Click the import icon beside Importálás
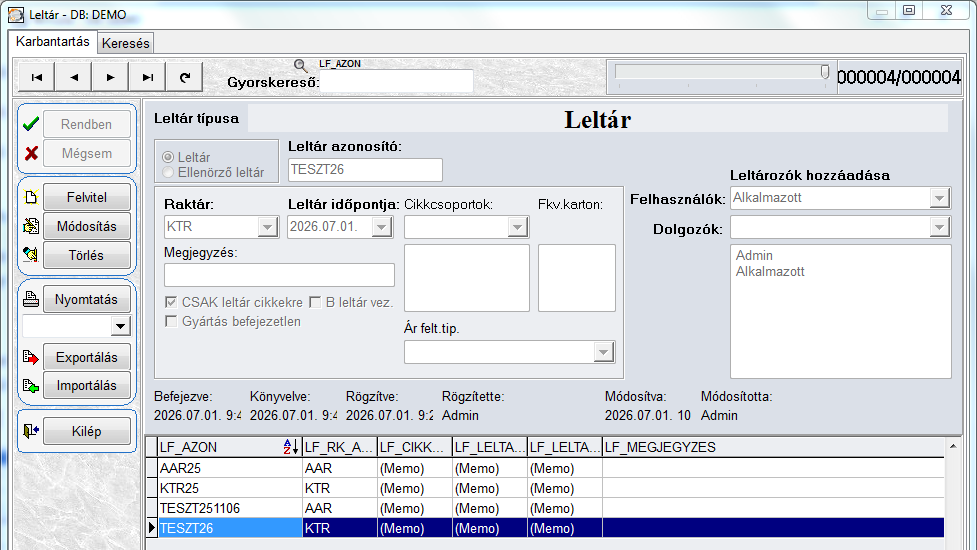Screen dimensions: 977x550 click(31, 386)
